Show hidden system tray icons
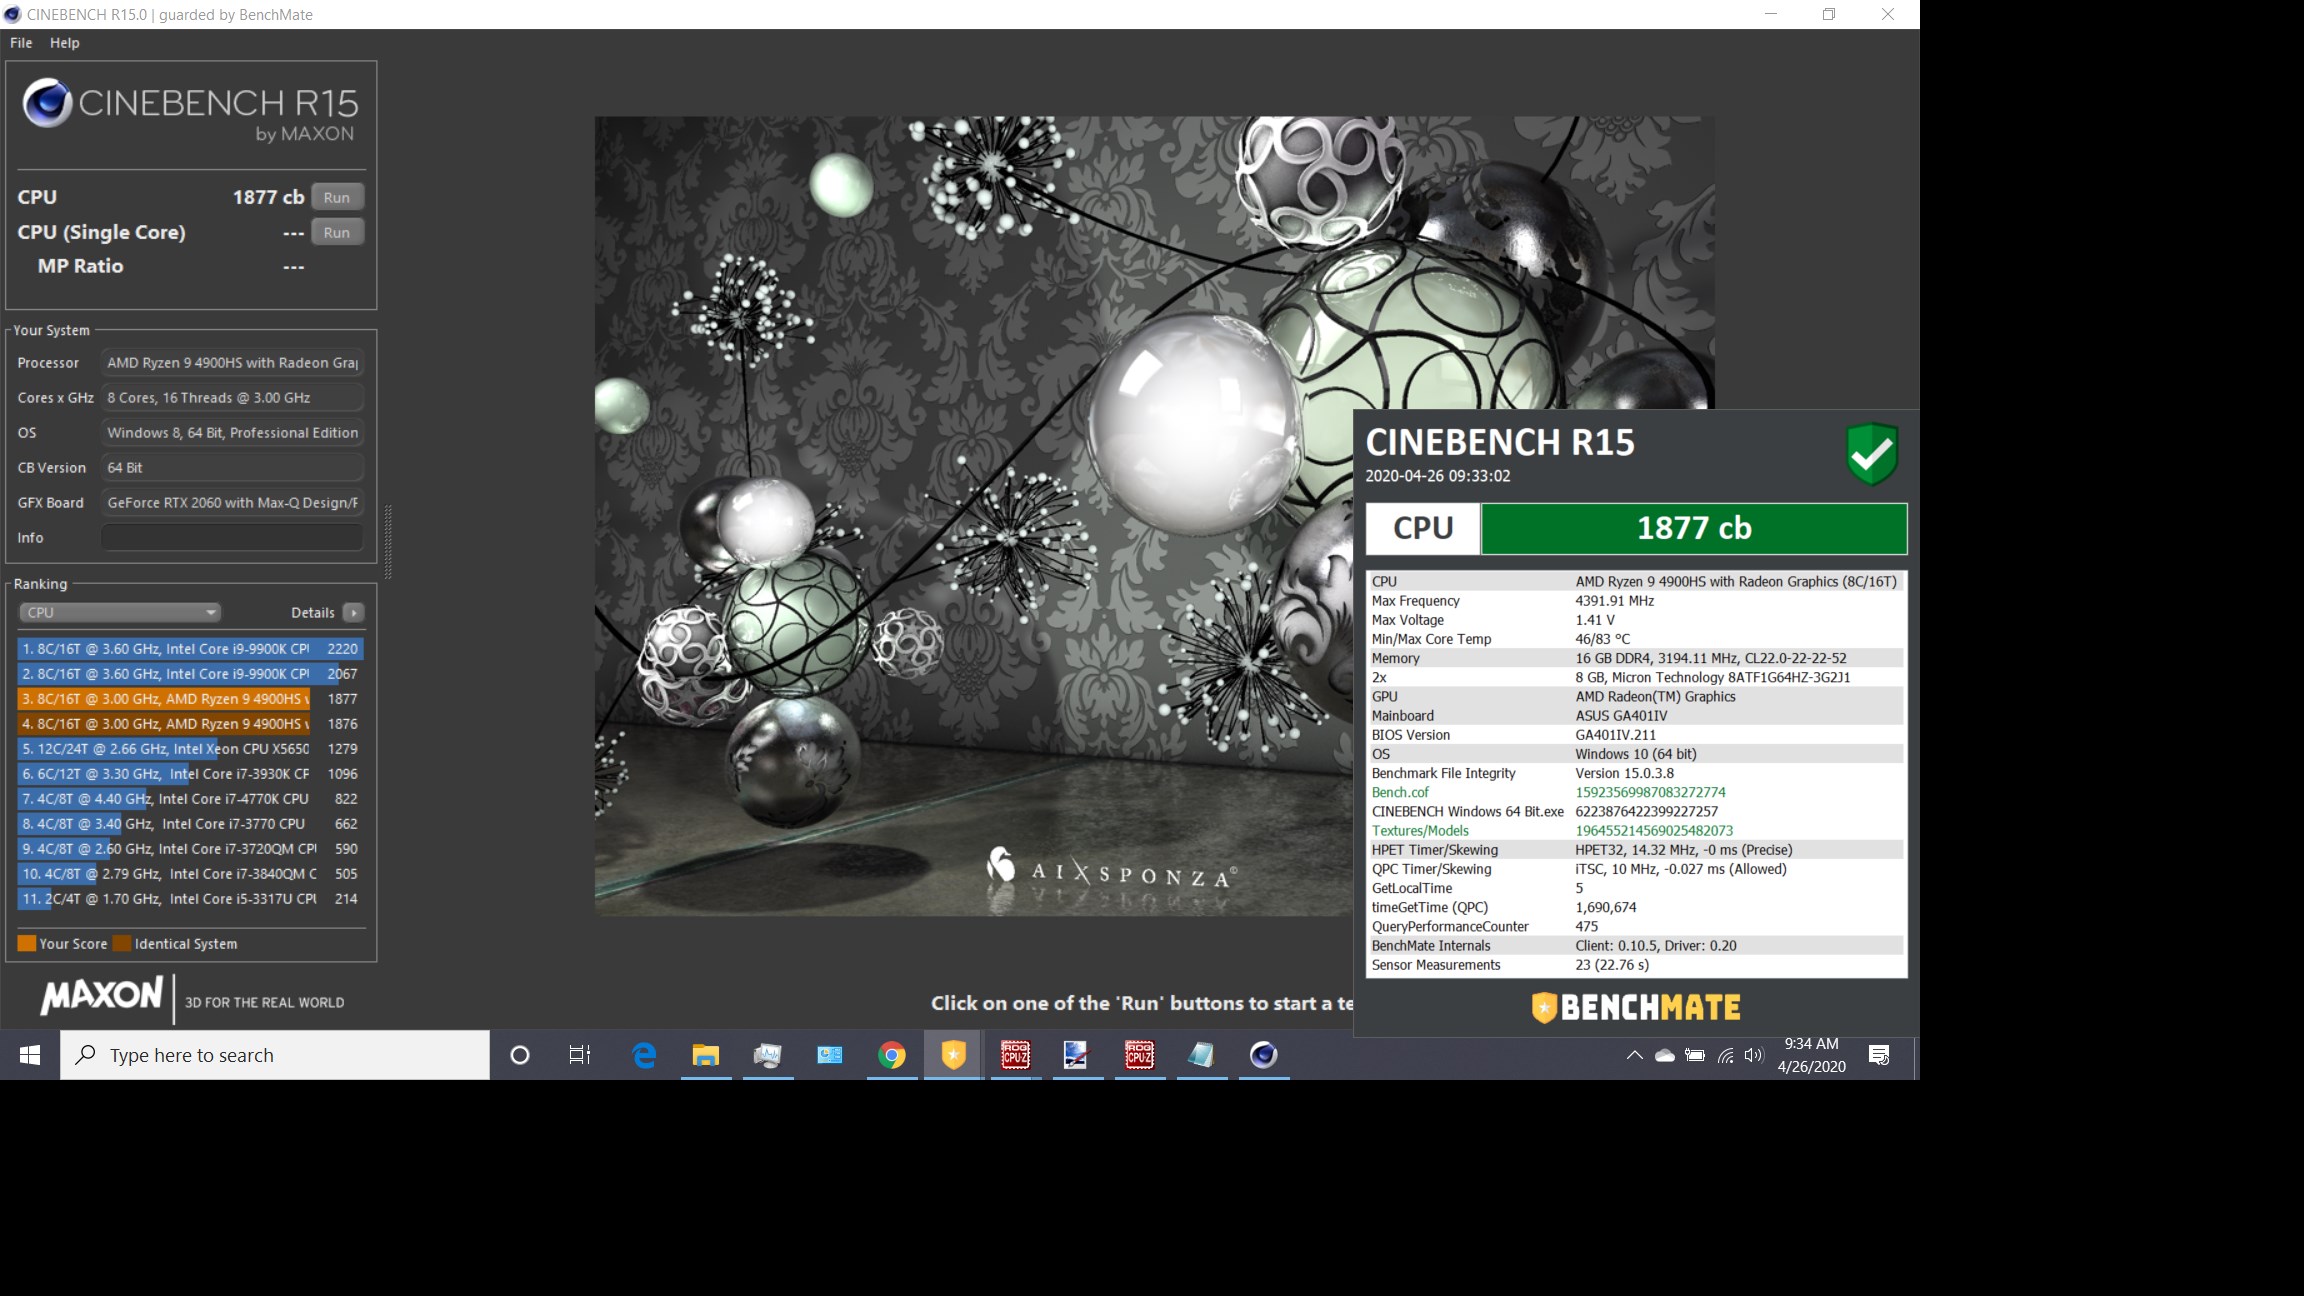This screenshot has height=1296, width=2304. [1634, 1055]
